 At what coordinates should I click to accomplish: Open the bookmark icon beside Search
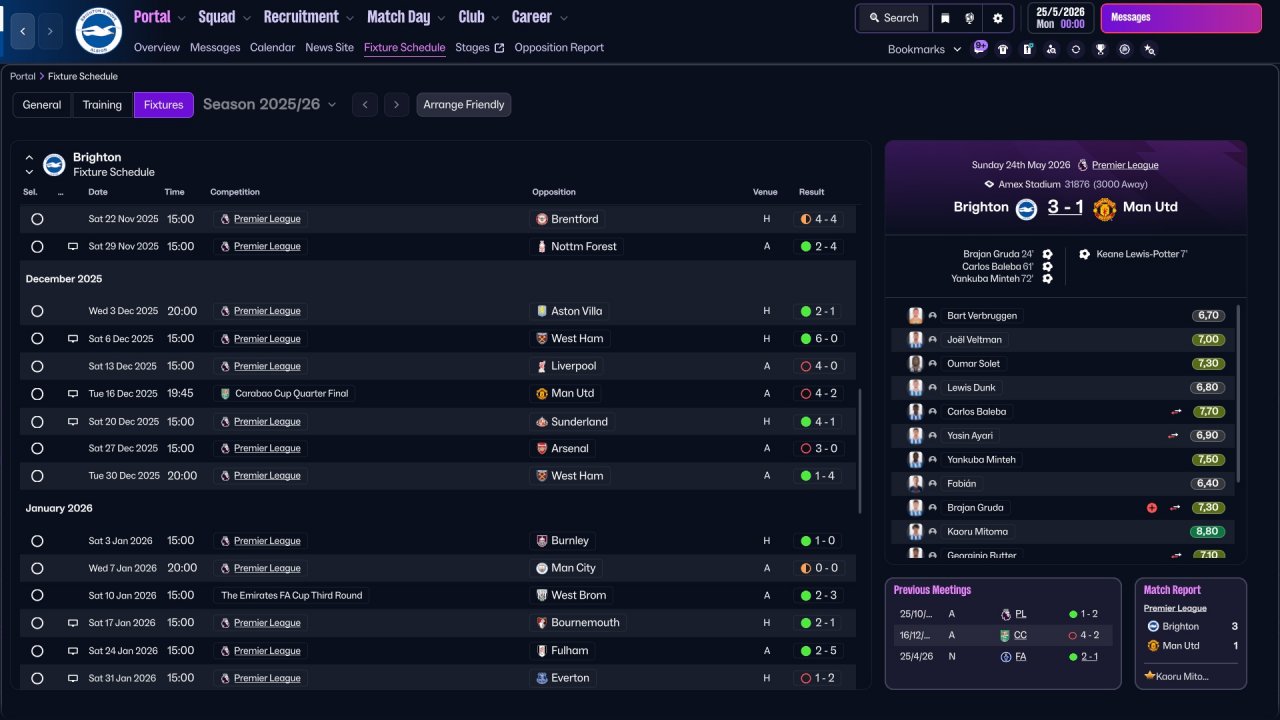coord(946,18)
